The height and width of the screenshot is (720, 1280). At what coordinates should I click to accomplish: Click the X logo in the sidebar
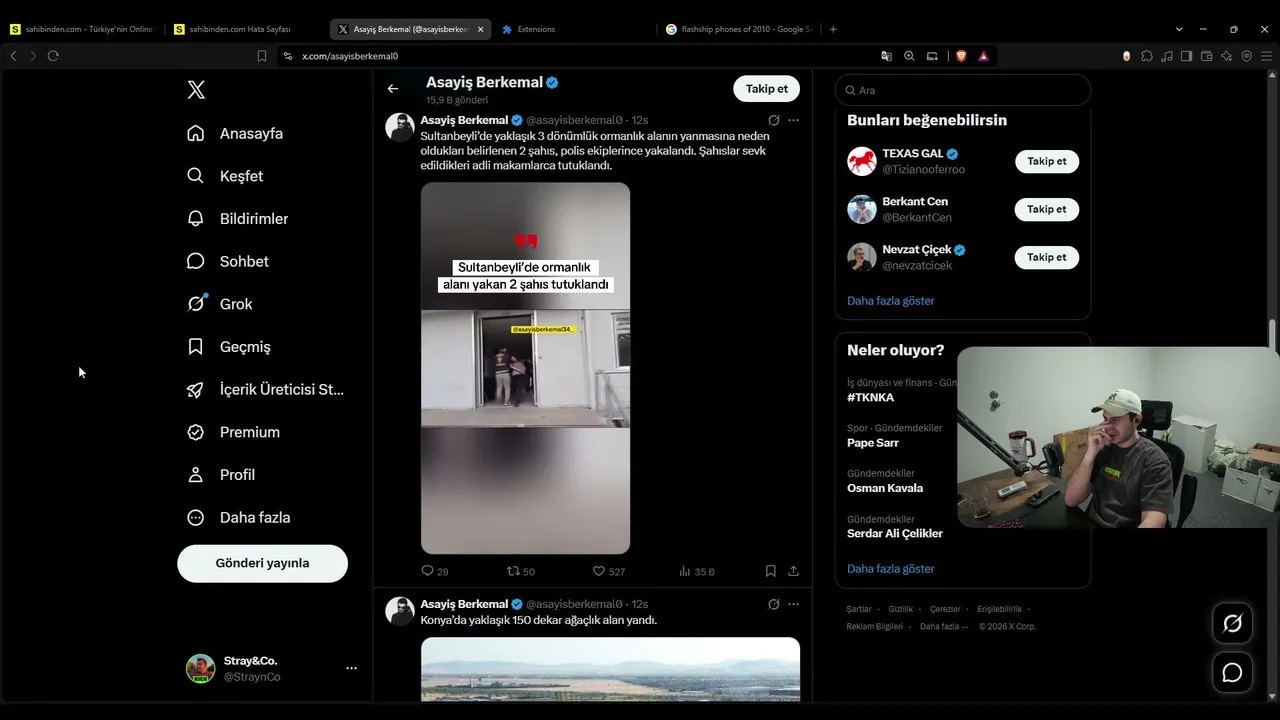[x=196, y=90]
